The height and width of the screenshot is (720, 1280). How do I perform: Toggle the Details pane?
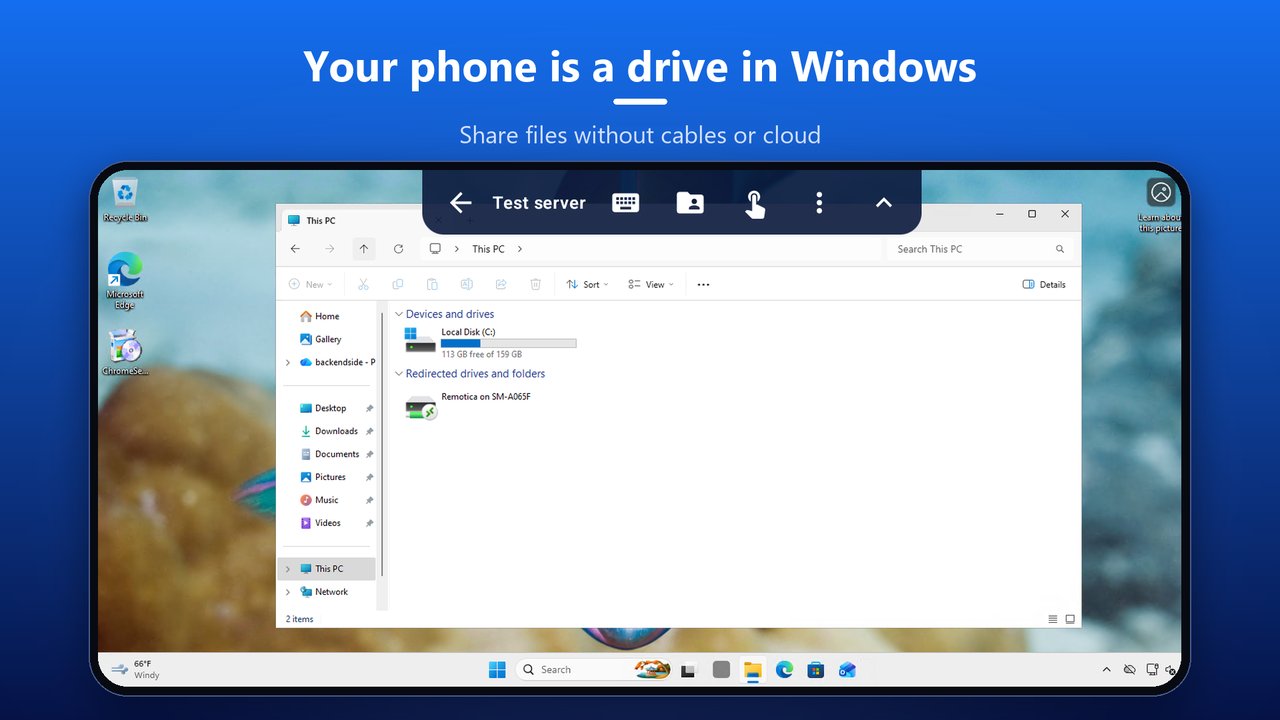1044,285
